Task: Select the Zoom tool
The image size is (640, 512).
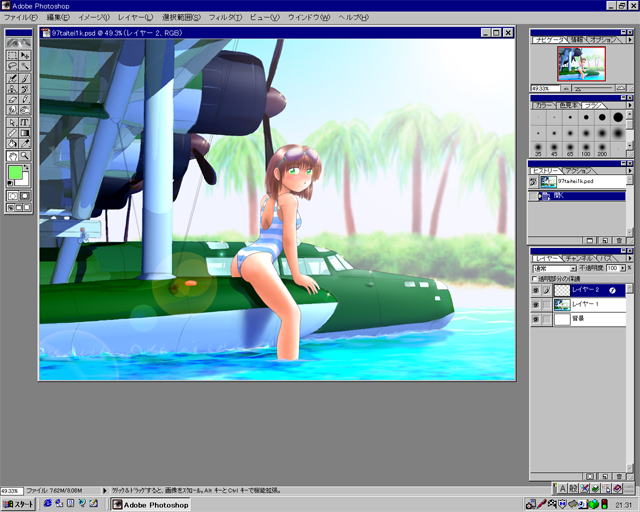Action: [x=25, y=156]
